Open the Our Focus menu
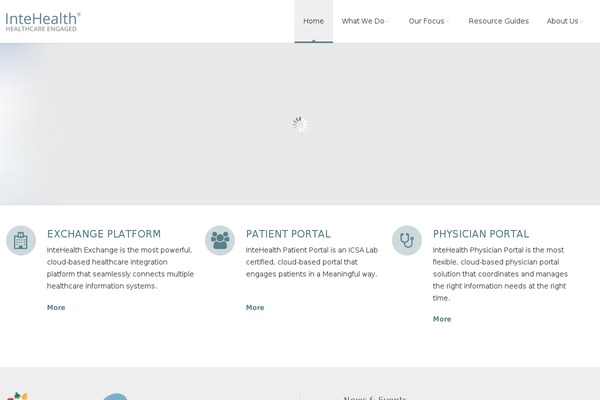This screenshot has height=400, width=600. point(426,21)
